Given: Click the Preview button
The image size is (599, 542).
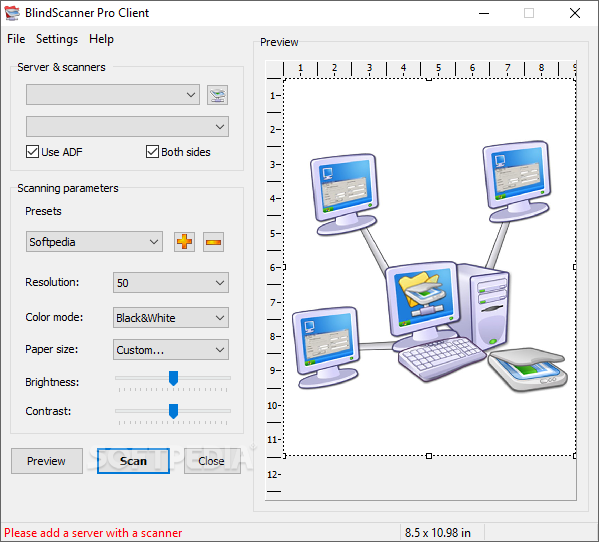Looking at the screenshot, I should coord(47,461).
